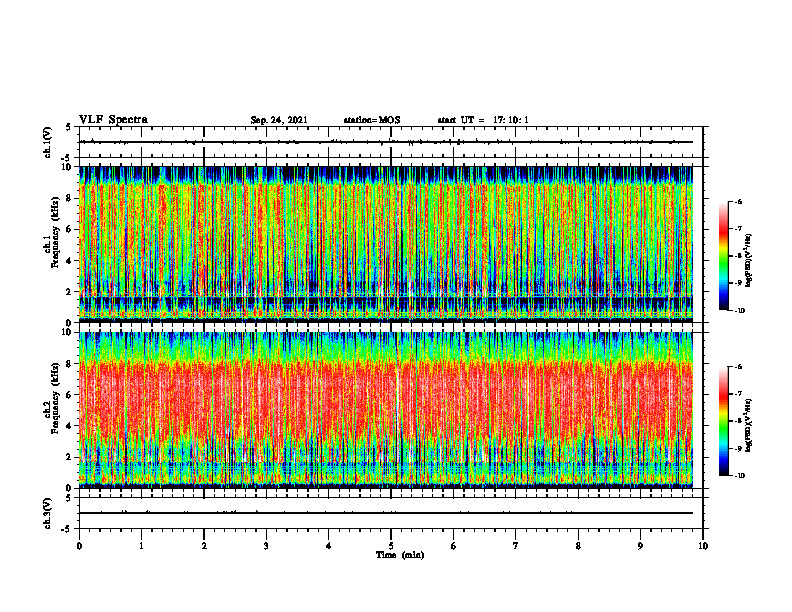The width and height of the screenshot is (792, 612).
Task: Click the "-6" label on ch.2 color scale
Action: pyautogui.click(x=738, y=367)
